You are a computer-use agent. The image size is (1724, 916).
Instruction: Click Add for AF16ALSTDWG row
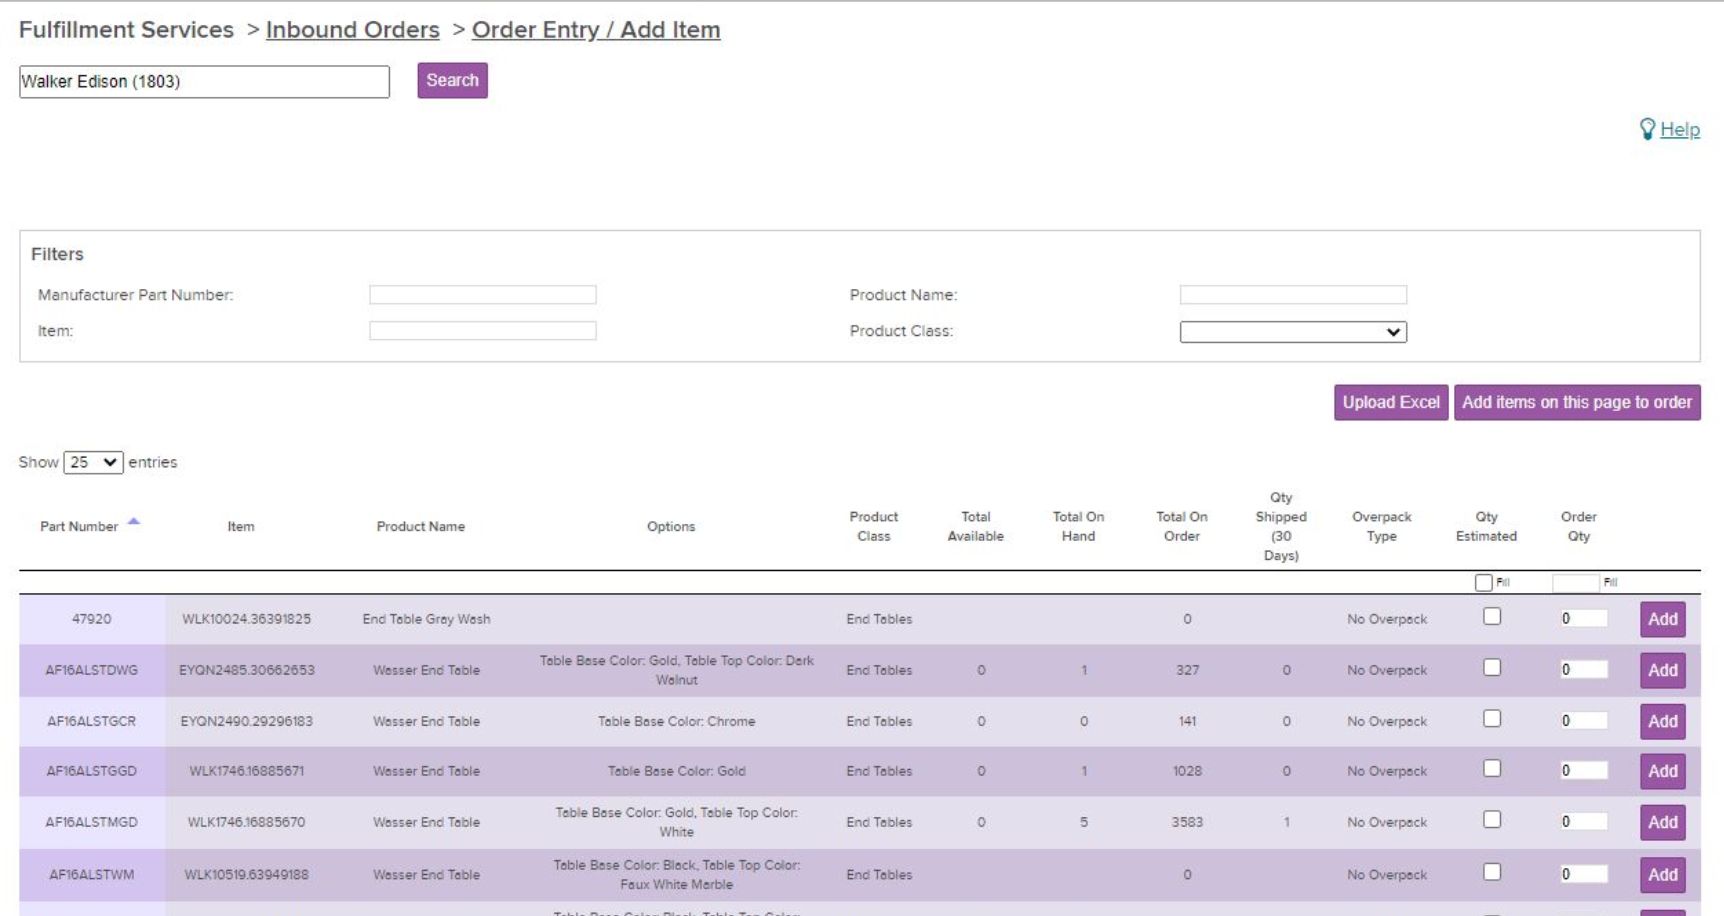click(x=1662, y=670)
